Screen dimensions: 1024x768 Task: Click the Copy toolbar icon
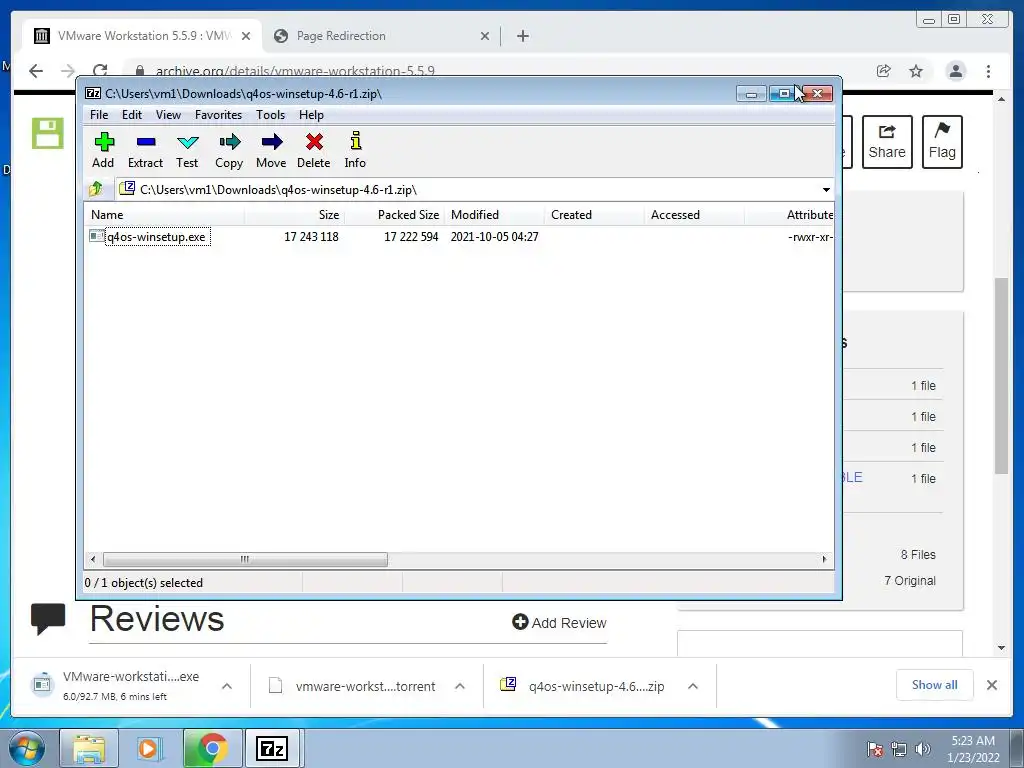229,150
